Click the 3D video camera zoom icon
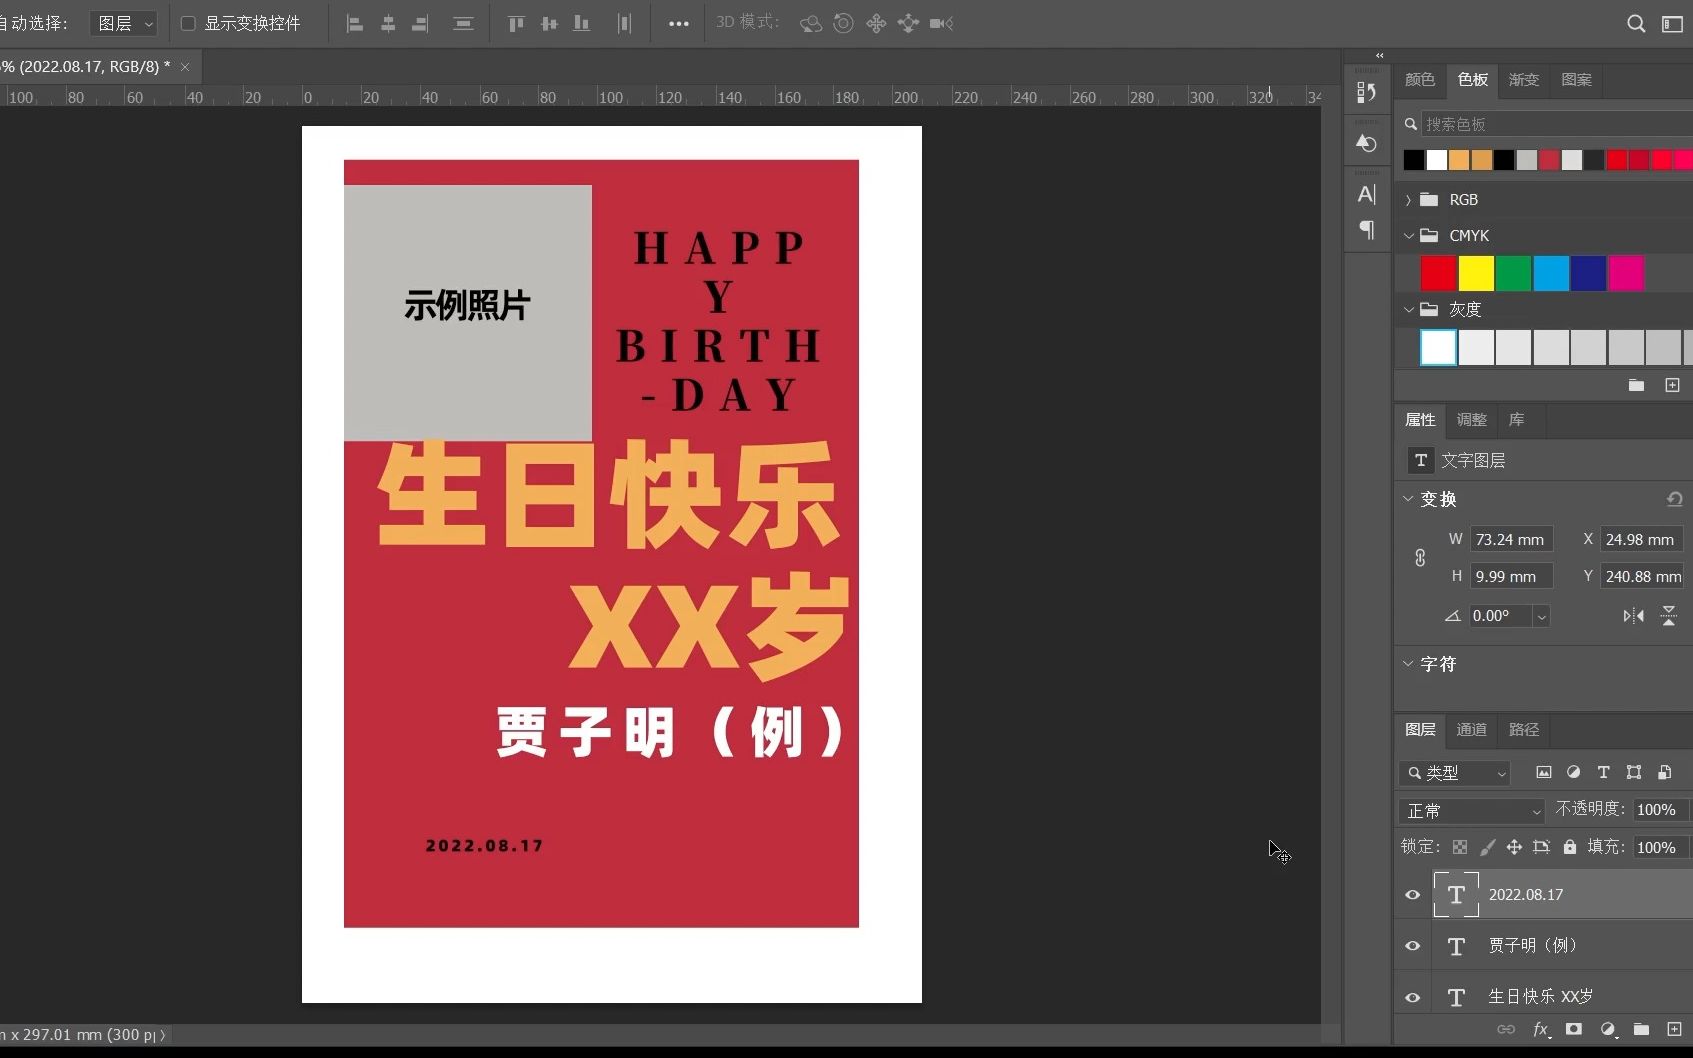The width and height of the screenshot is (1693, 1058). 941,23
